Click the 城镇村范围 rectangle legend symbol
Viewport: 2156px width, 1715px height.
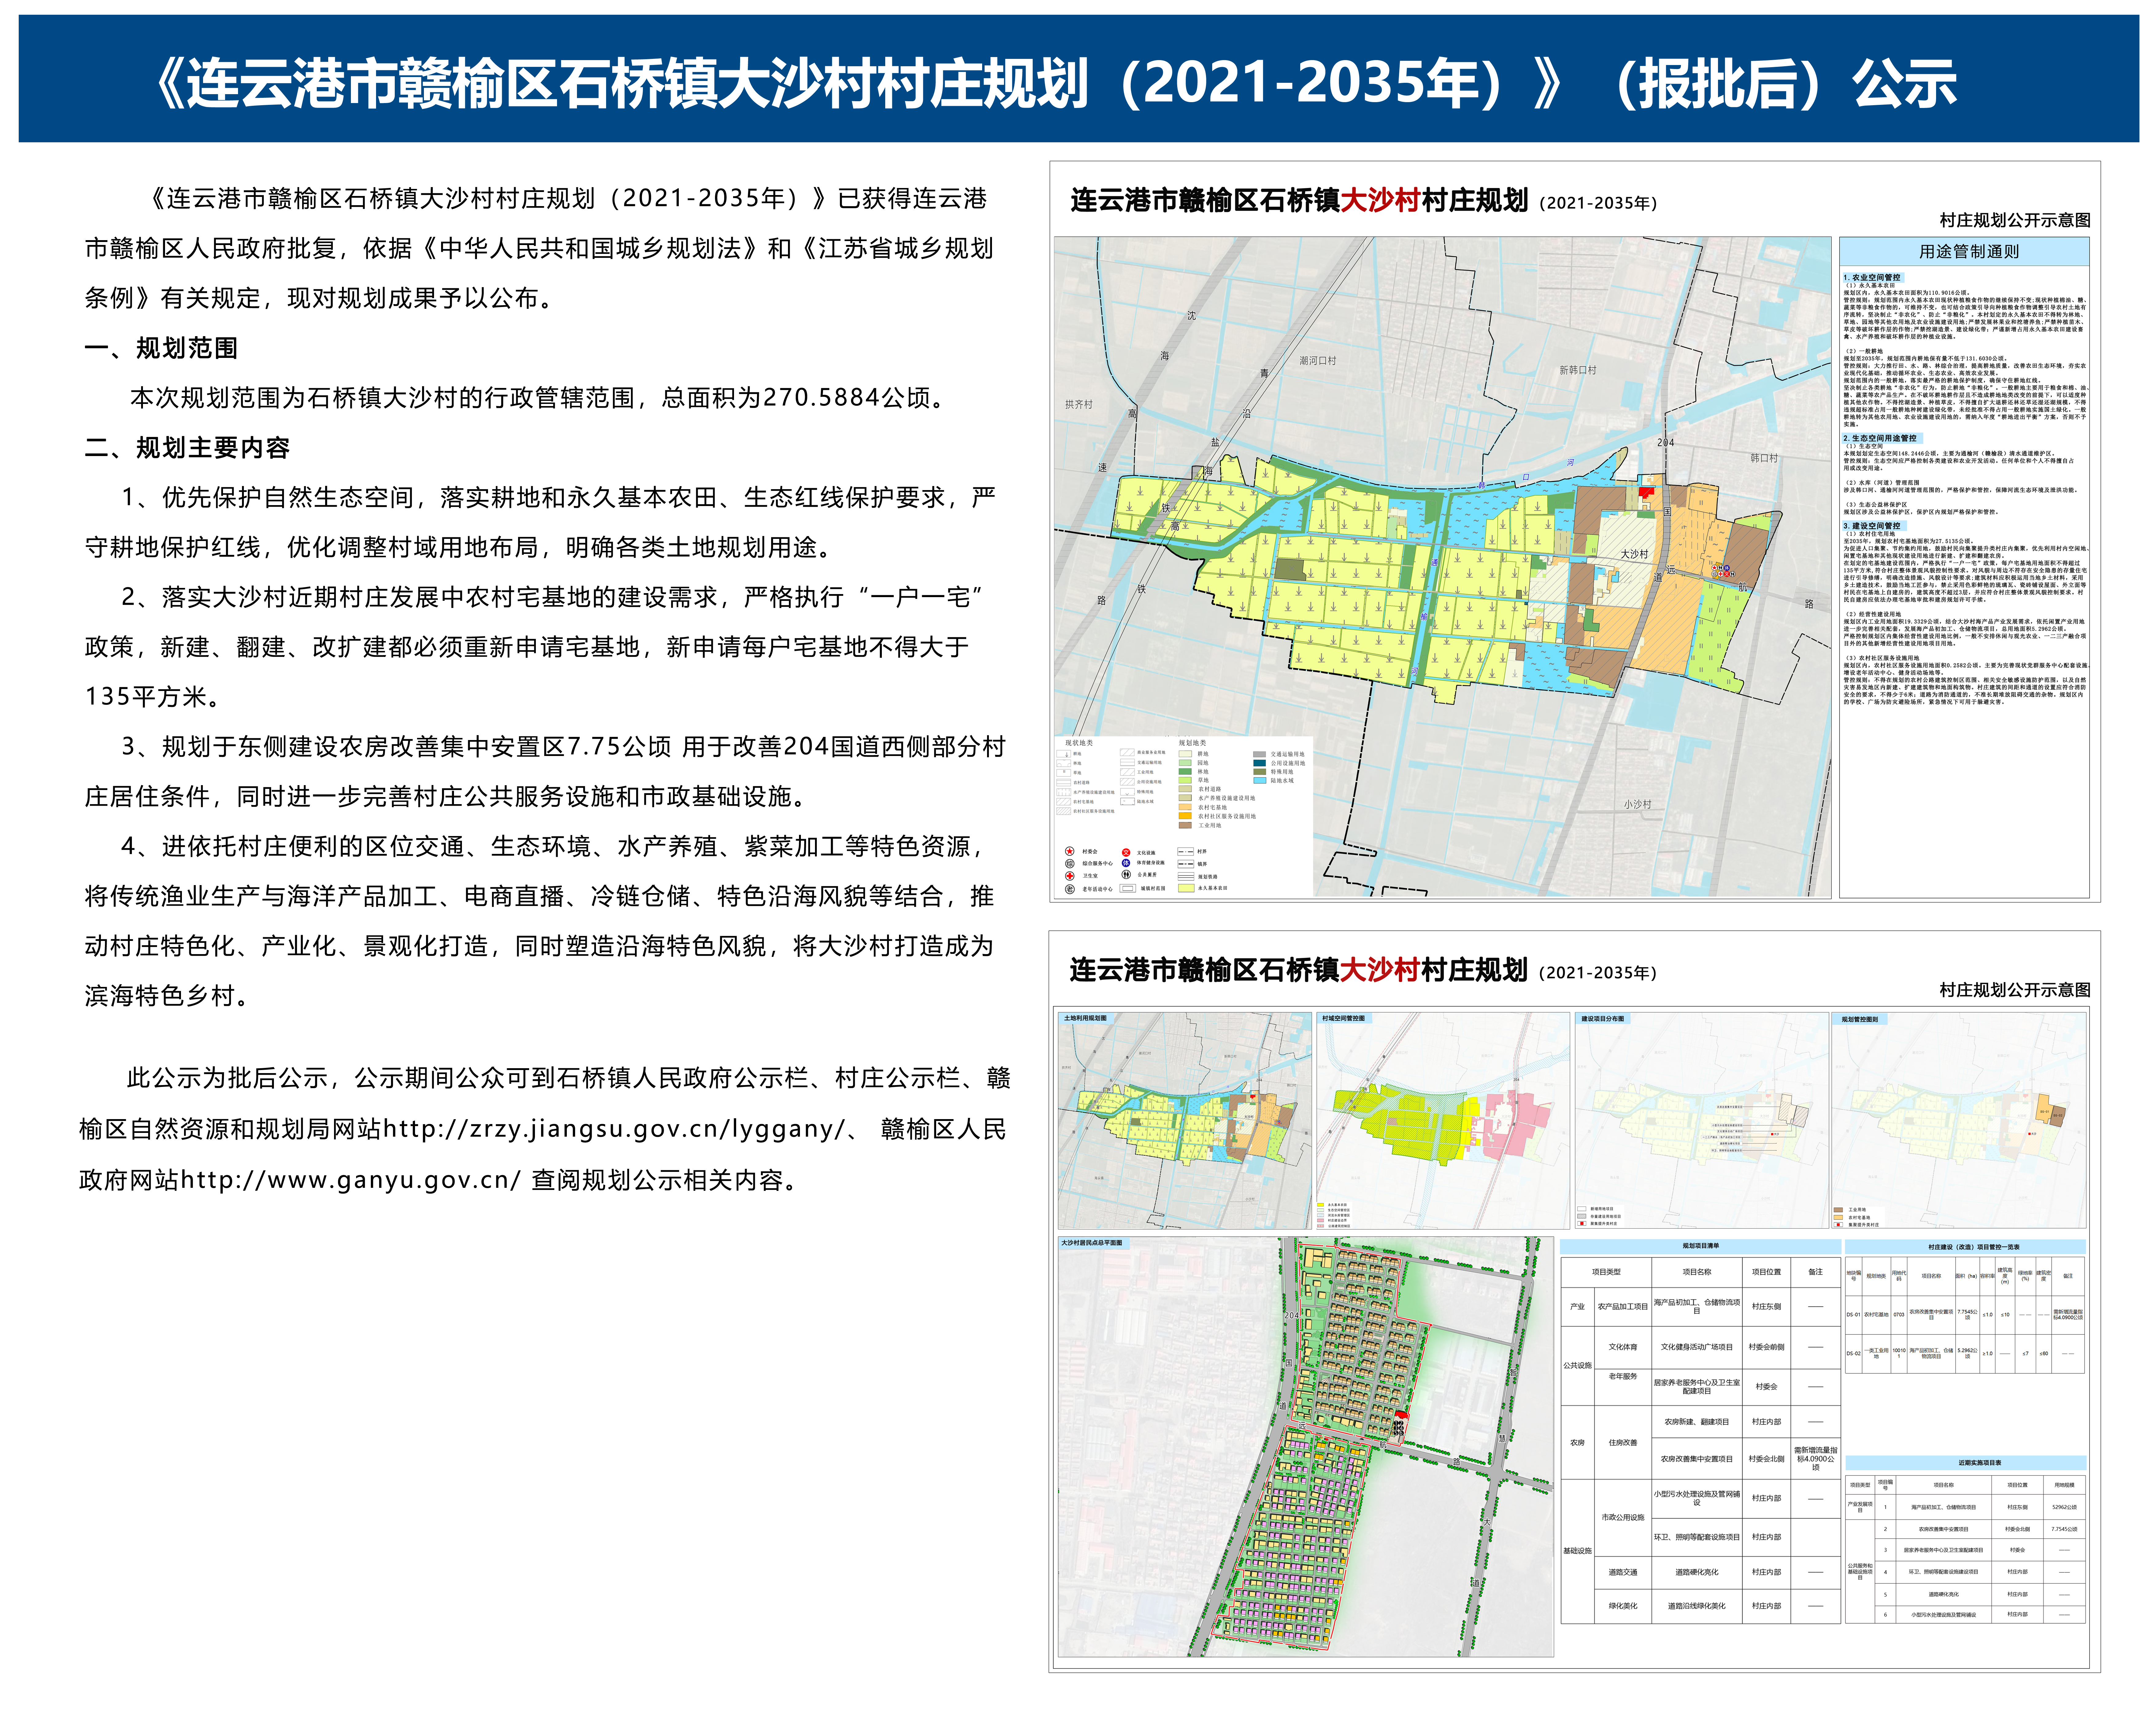[1128, 888]
